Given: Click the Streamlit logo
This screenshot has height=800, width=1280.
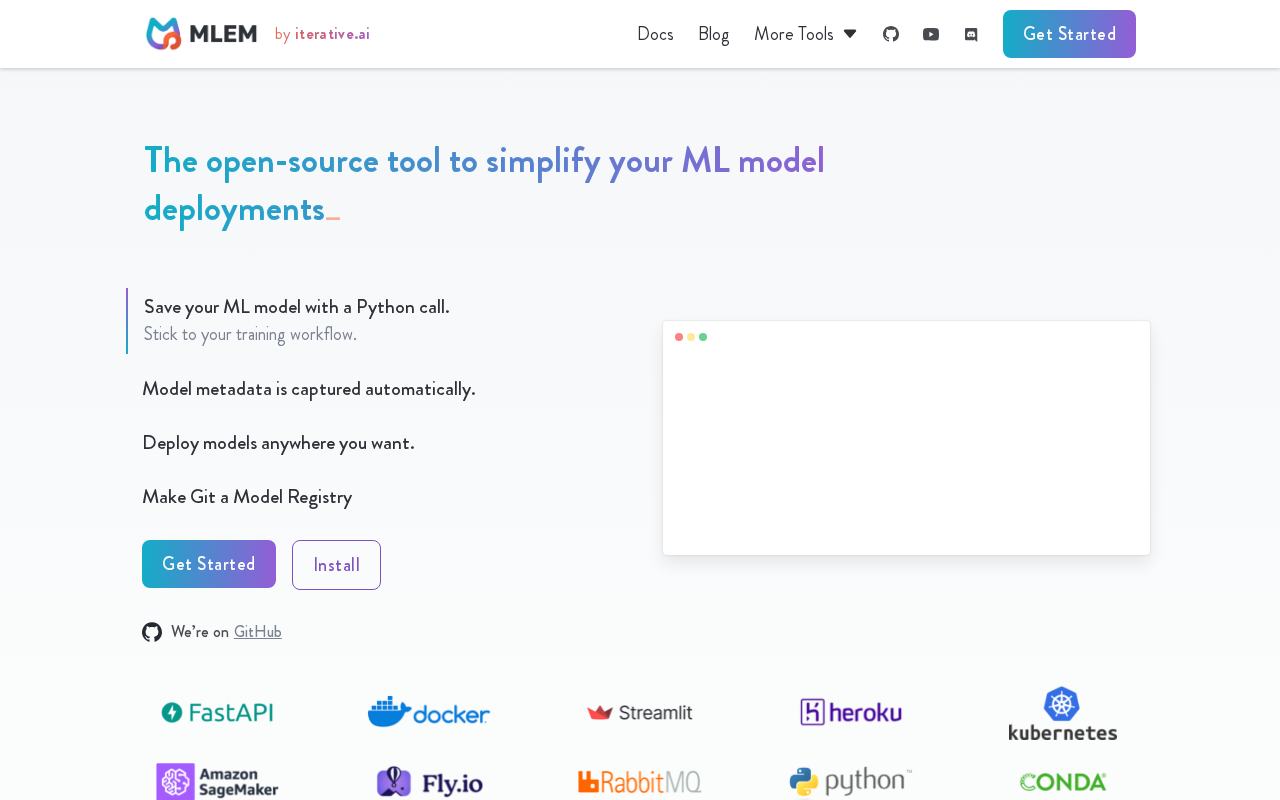Looking at the screenshot, I should tap(640, 713).
